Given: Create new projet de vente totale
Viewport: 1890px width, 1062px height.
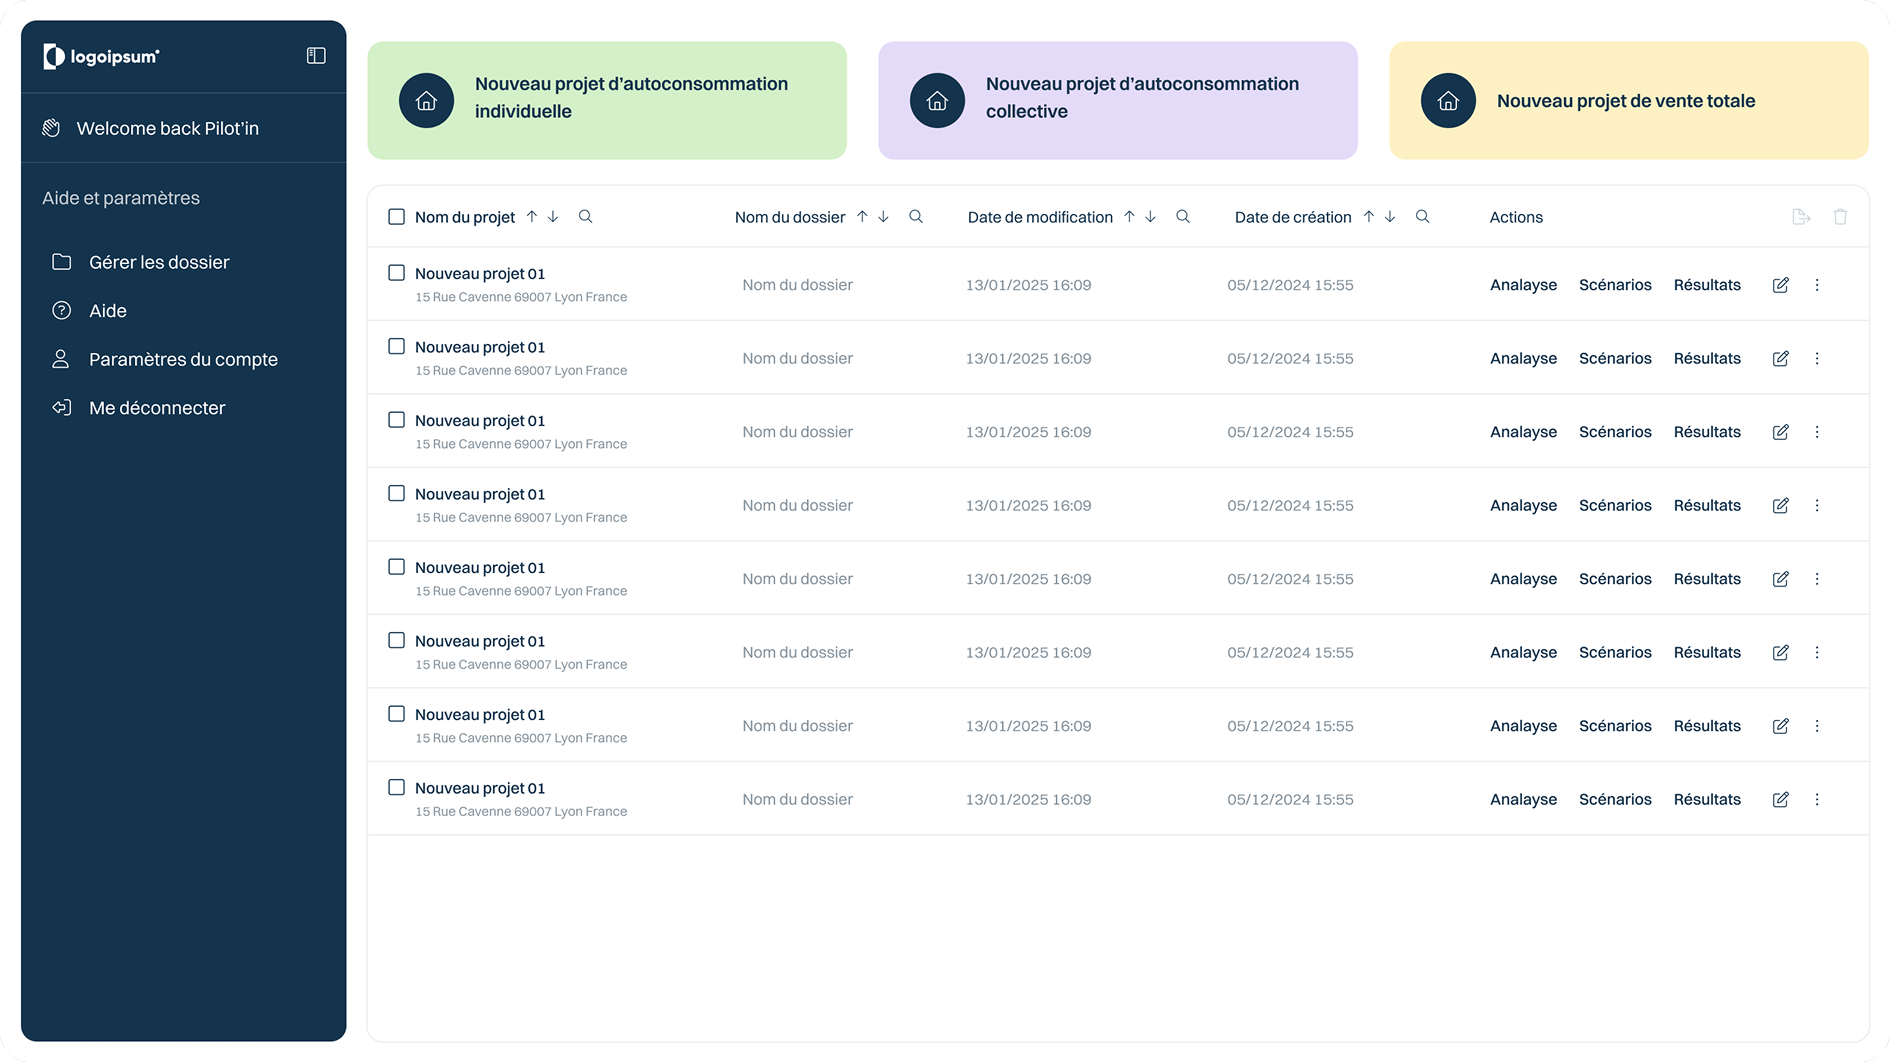Looking at the screenshot, I should [1629, 100].
